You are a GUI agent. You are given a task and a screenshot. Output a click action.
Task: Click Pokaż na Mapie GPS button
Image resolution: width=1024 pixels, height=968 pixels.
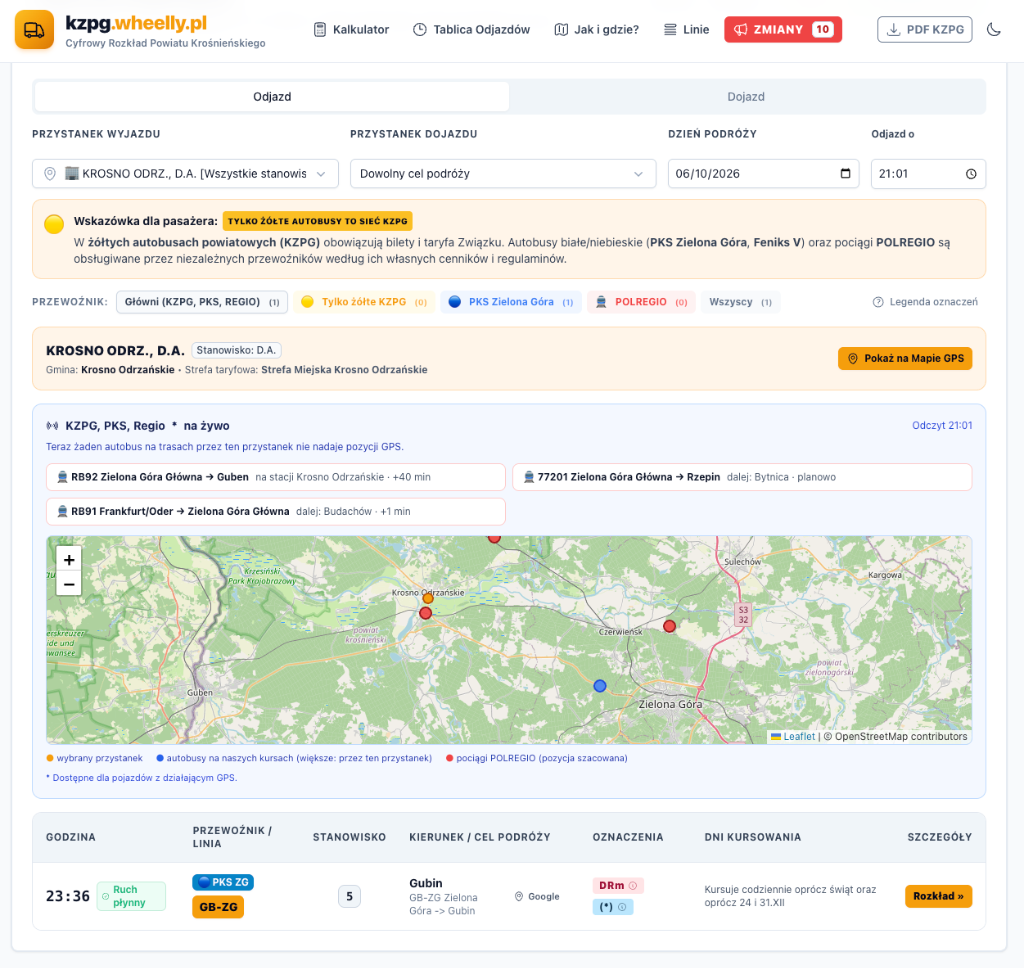click(905, 359)
